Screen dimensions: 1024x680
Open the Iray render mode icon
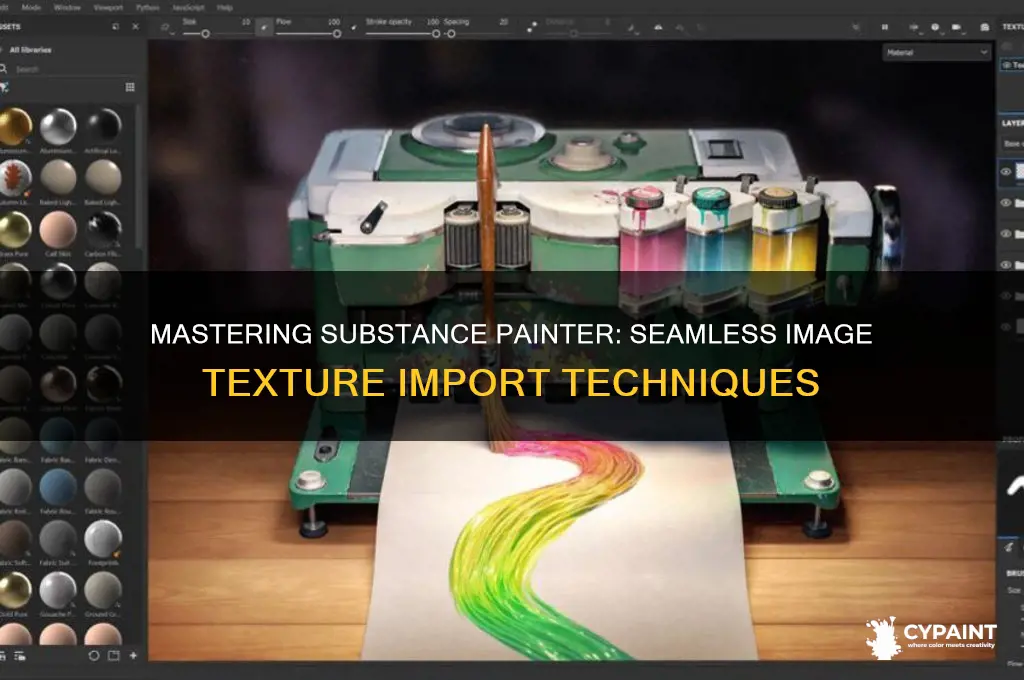pos(984,27)
